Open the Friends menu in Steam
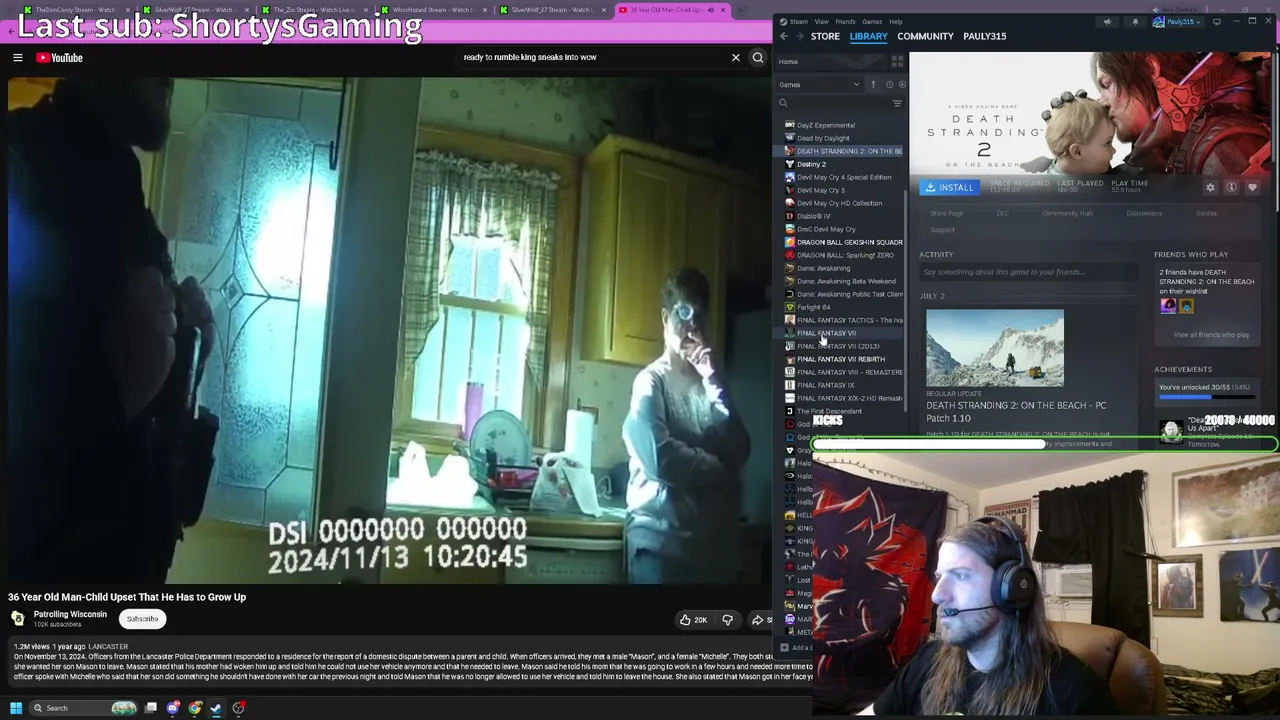 tap(845, 21)
